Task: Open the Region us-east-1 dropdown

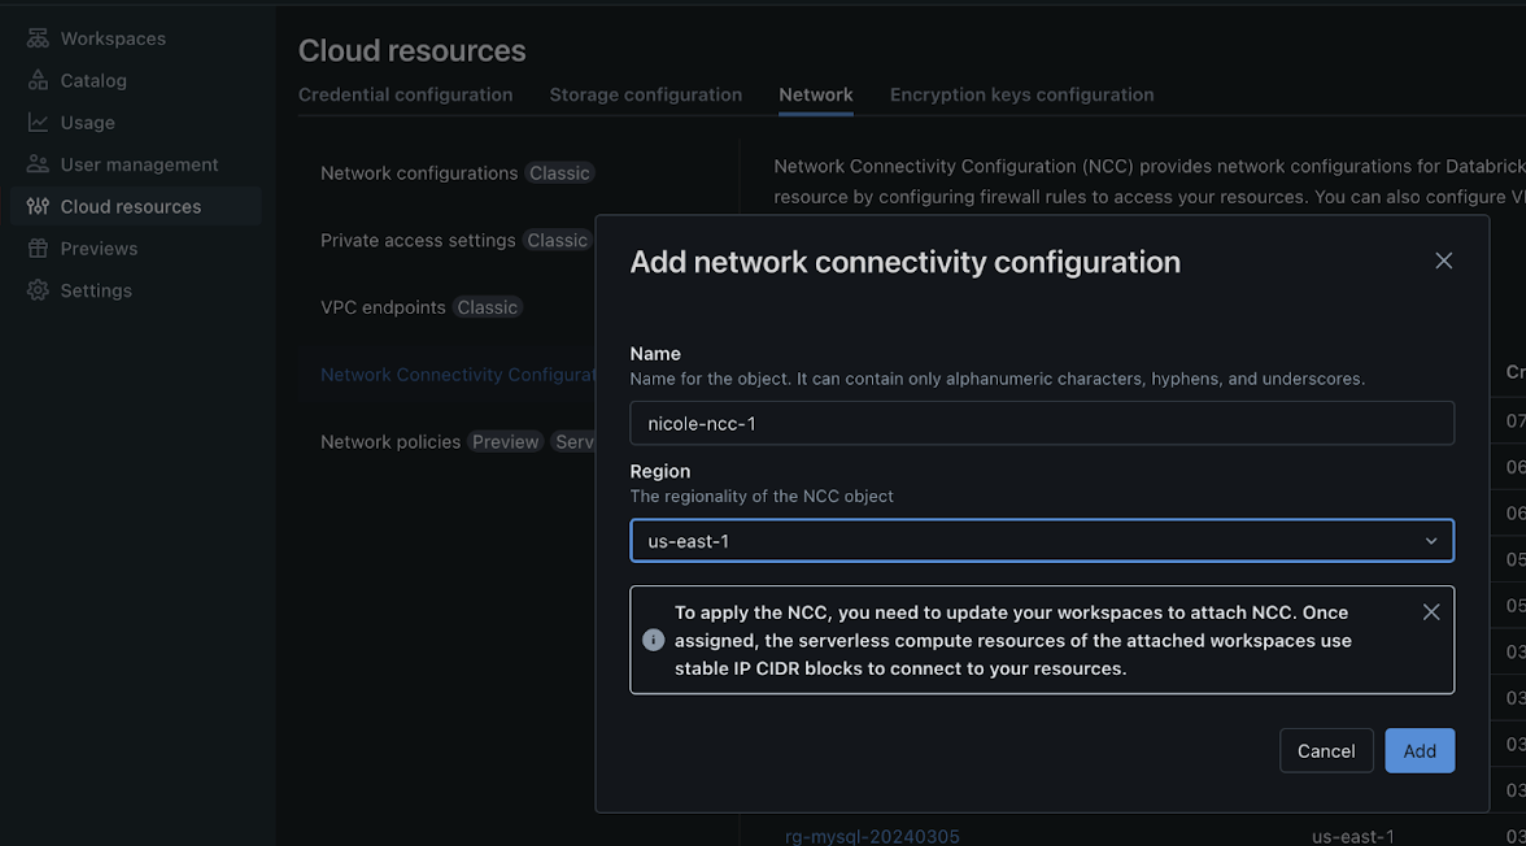Action: click(1041, 541)
